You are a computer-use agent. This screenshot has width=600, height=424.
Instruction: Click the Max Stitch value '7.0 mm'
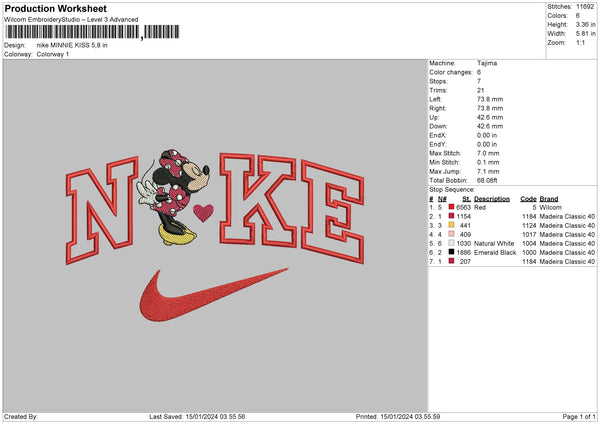coord(488,153)
